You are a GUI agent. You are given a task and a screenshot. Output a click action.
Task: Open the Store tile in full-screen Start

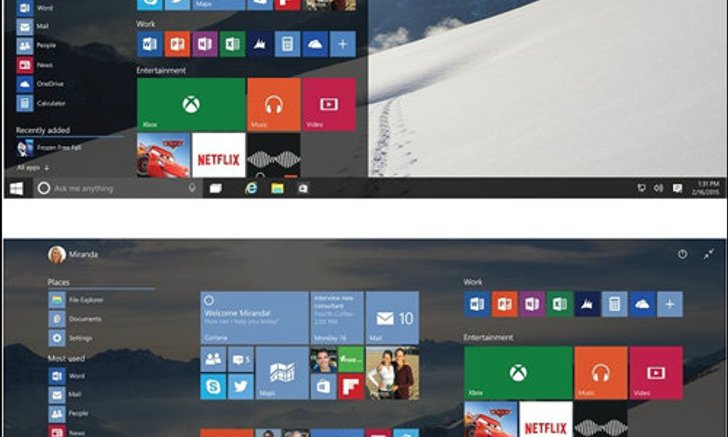tap(323, 386)
